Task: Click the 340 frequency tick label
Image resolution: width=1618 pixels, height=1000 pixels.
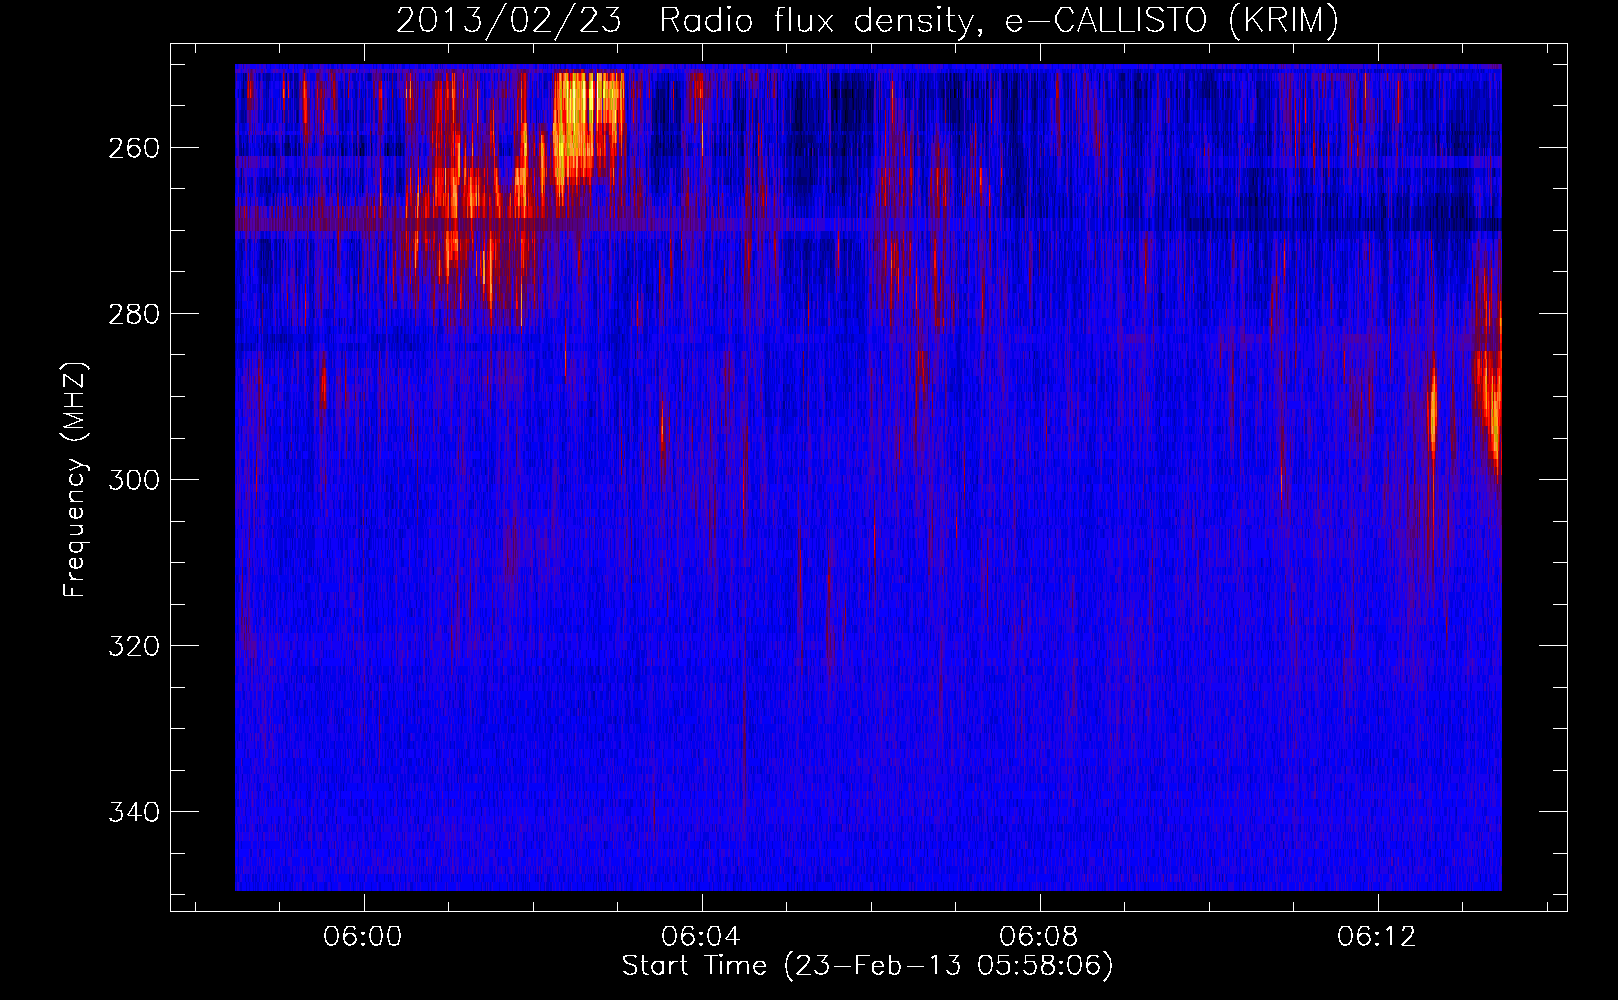Action: pyautogui.click(x=133, y=812)
